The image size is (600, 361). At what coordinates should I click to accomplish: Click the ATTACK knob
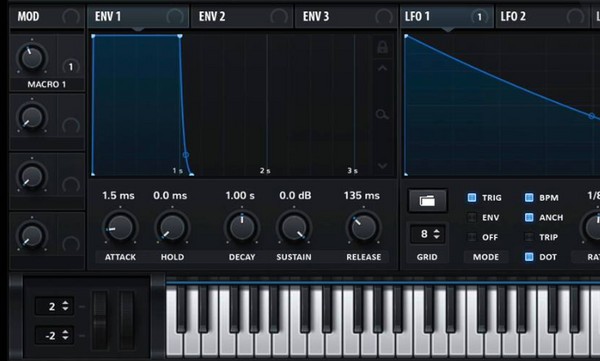pyautogui.click(x=120, y=227)
